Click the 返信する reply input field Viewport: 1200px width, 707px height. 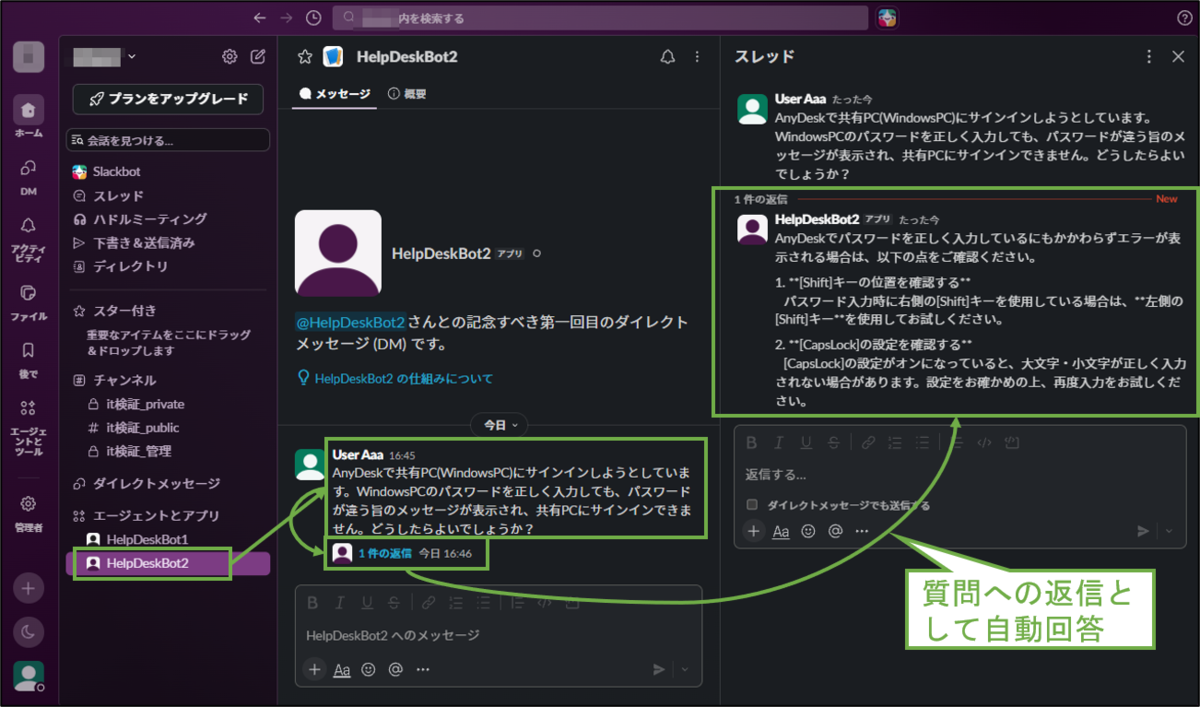pyautogui.click(x=960, y=475)
